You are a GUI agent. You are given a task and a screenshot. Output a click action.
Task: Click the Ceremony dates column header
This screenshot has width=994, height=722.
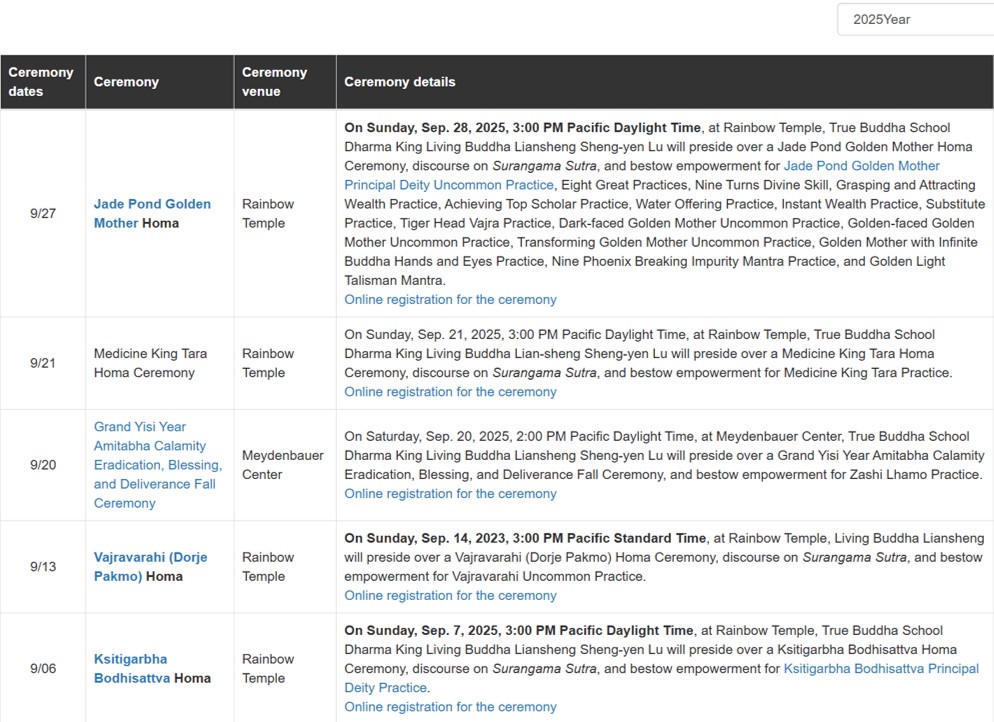click(x=43, y=82)
